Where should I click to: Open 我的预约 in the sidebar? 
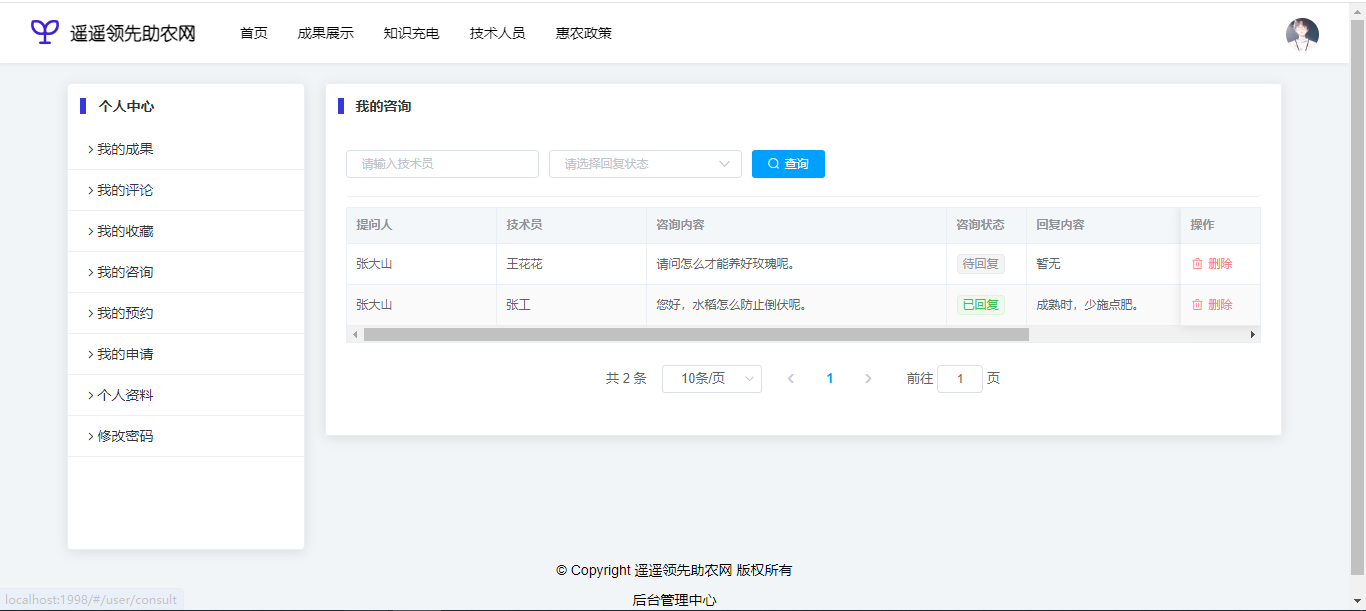pos(125,313)
